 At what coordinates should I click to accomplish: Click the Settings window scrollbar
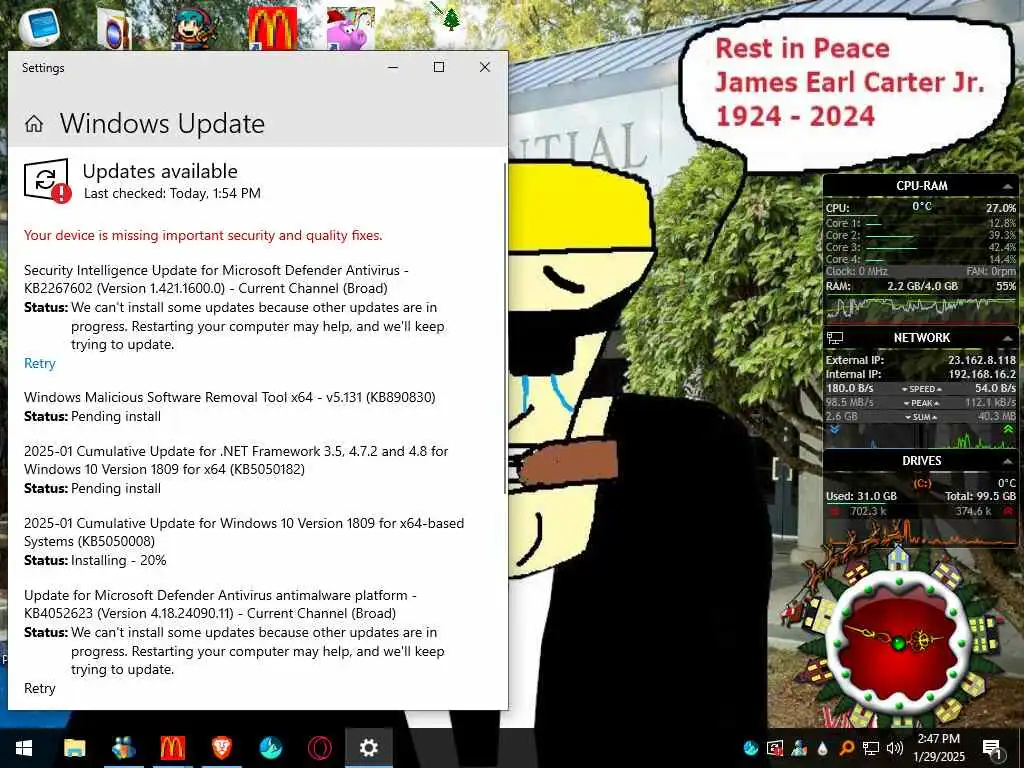(x=505, y=327)
